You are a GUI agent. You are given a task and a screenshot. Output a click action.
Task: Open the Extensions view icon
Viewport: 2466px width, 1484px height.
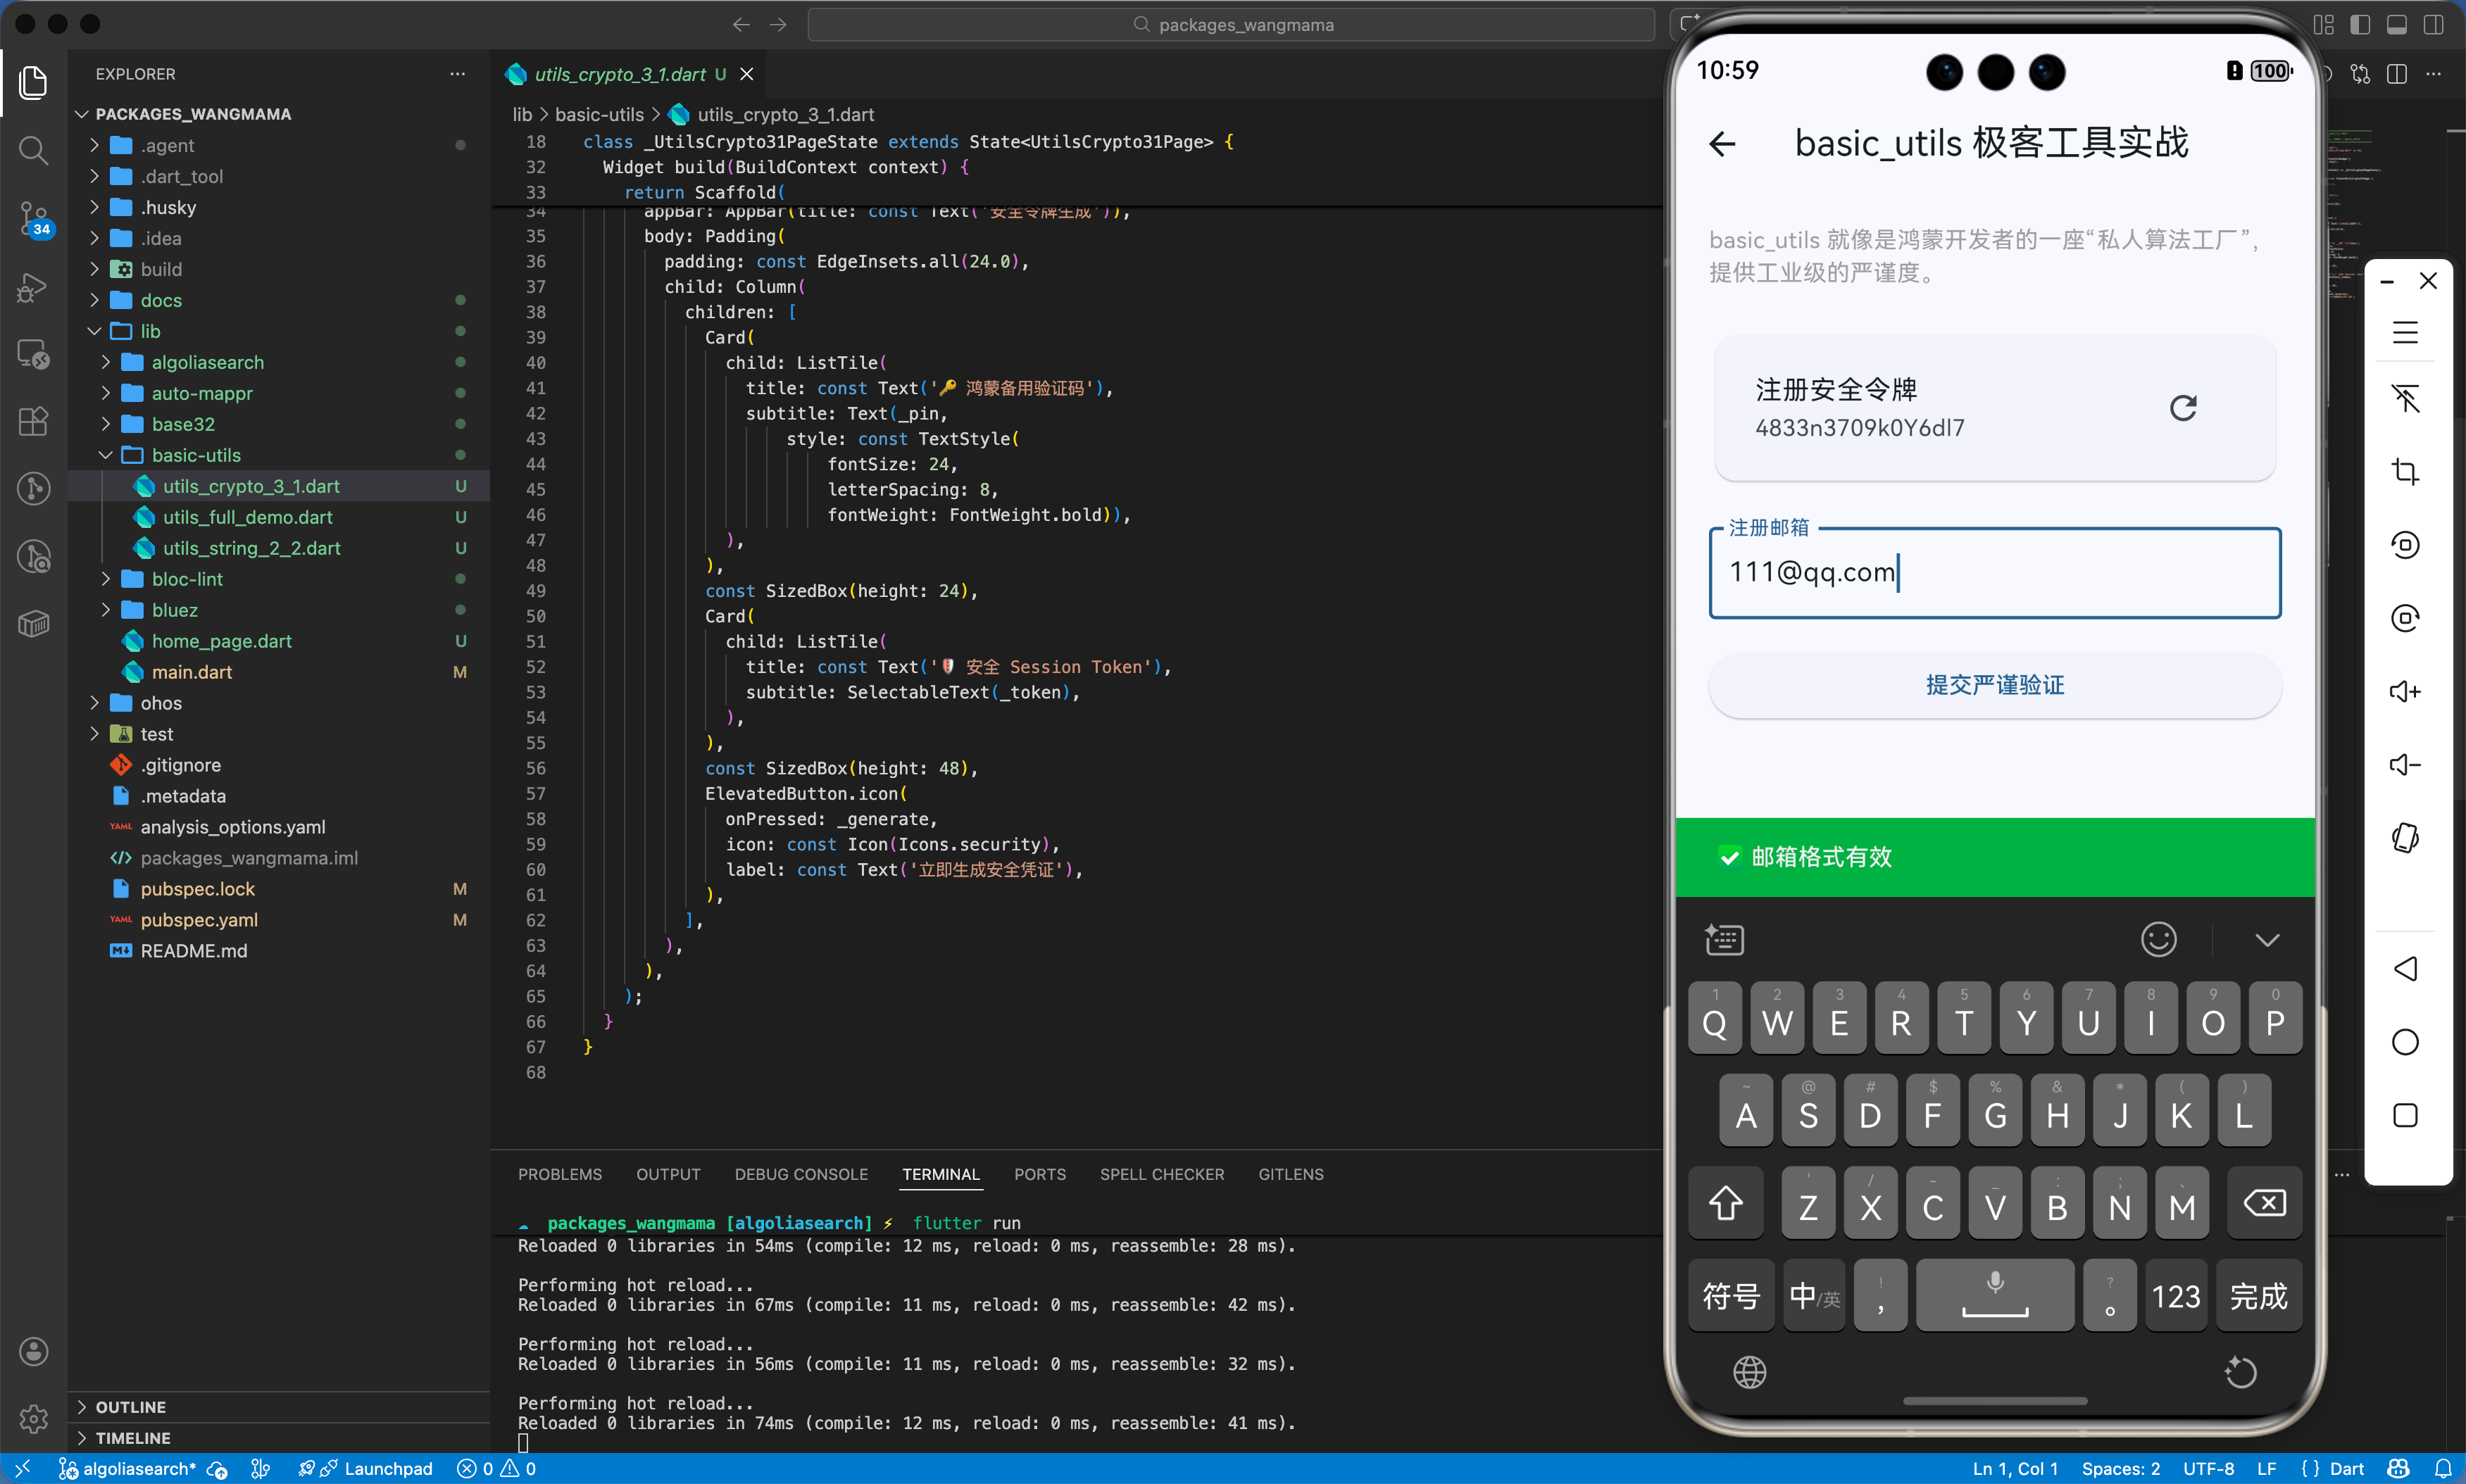click(x=33, y=421)
